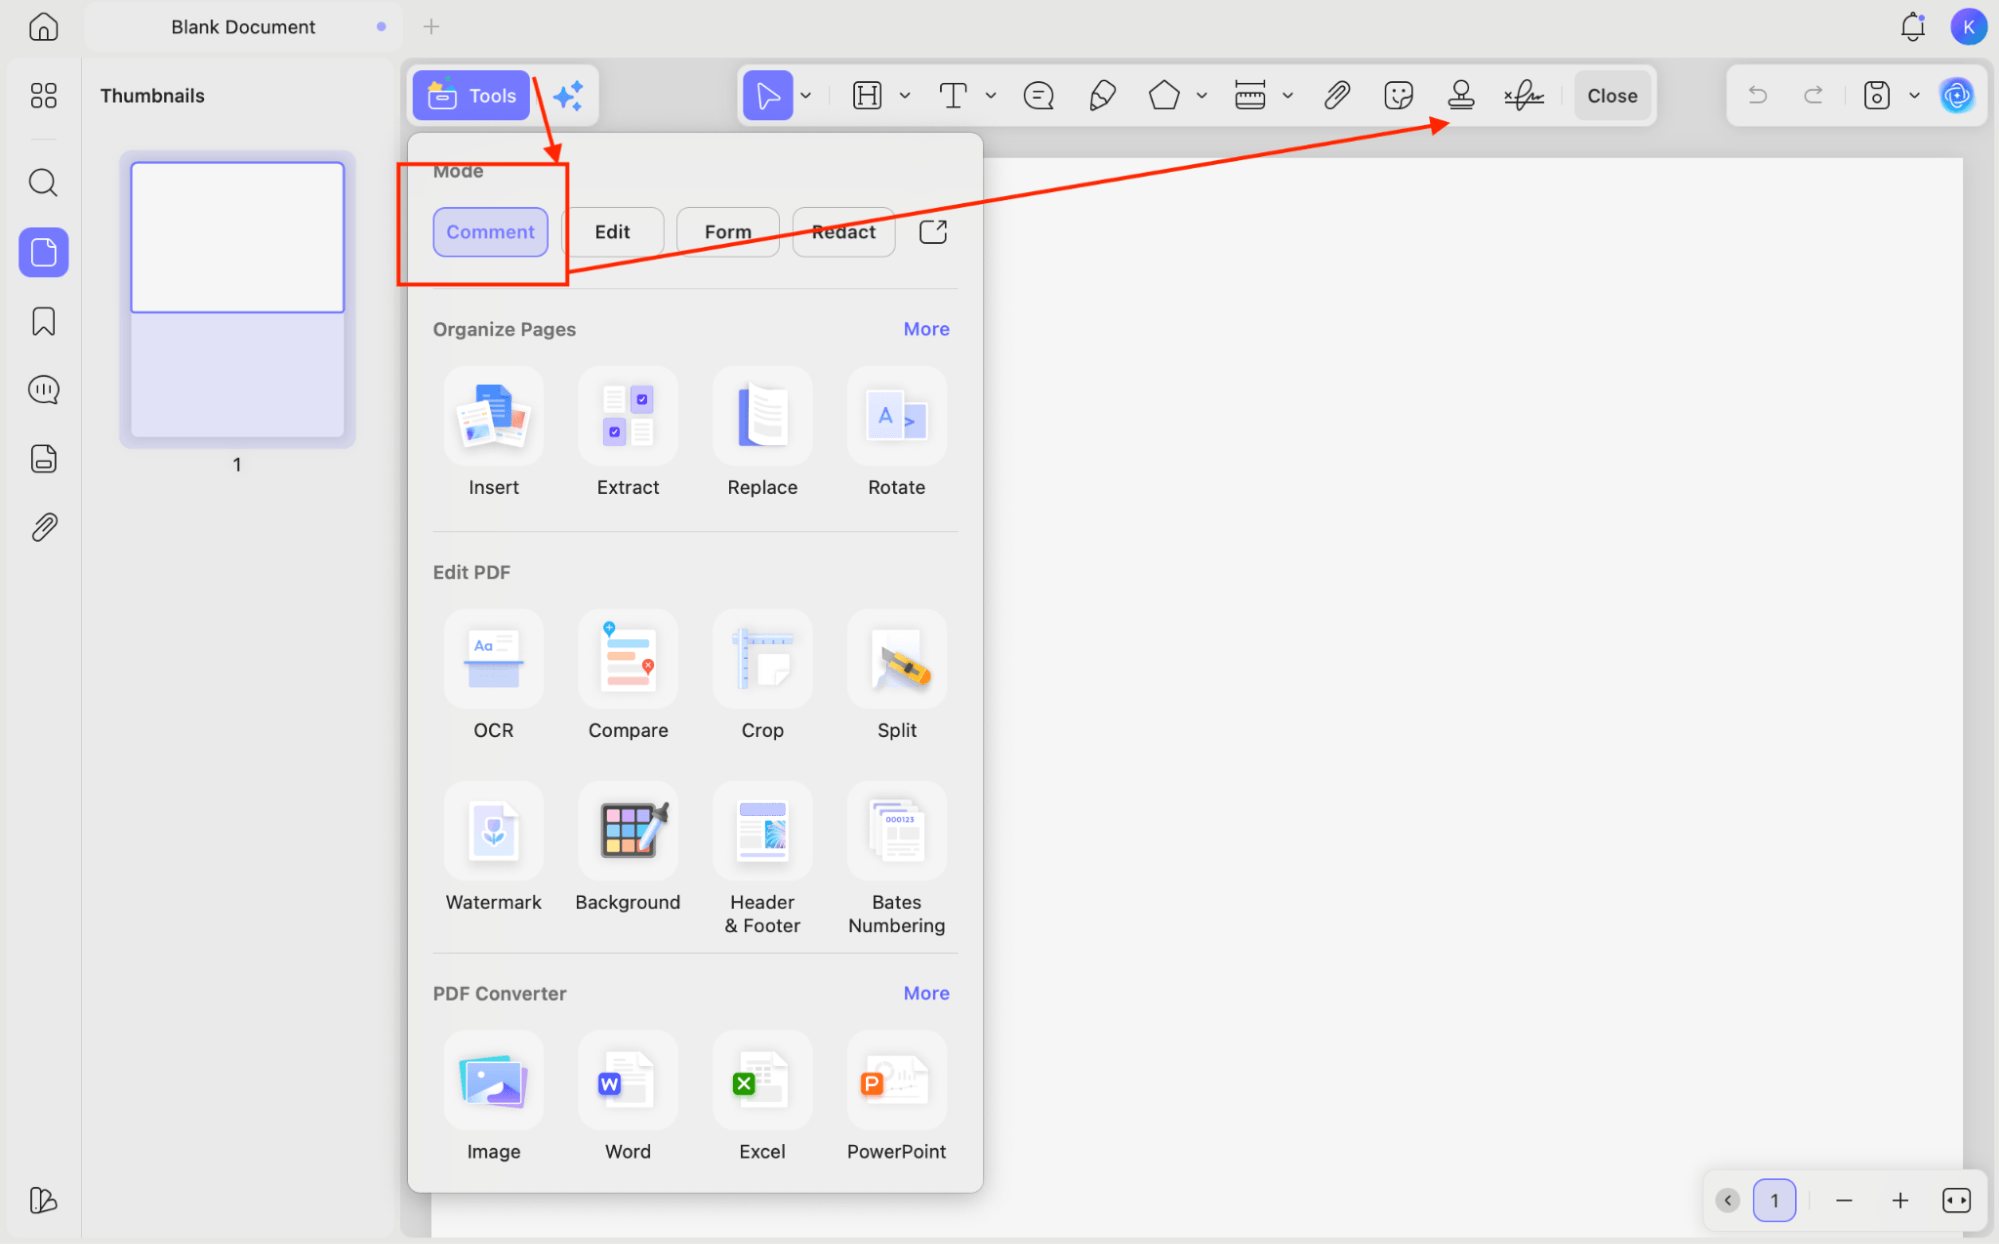Screen dimensions: 1999x1245
Task: Show More PDF Converter options
Action: (x=926, y=993)
